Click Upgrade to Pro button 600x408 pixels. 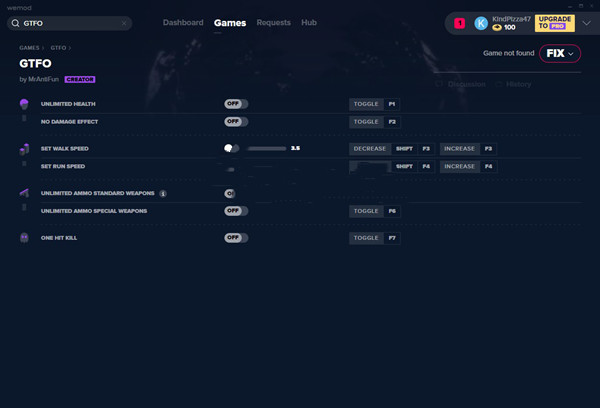tap(554, 23)
